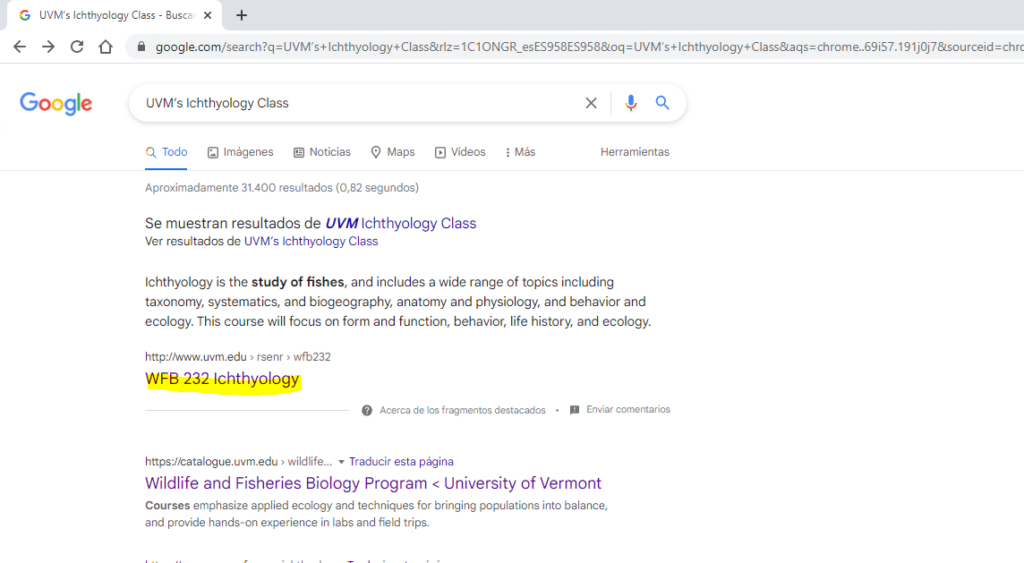Go to the browser home page

tap(105, 47)
